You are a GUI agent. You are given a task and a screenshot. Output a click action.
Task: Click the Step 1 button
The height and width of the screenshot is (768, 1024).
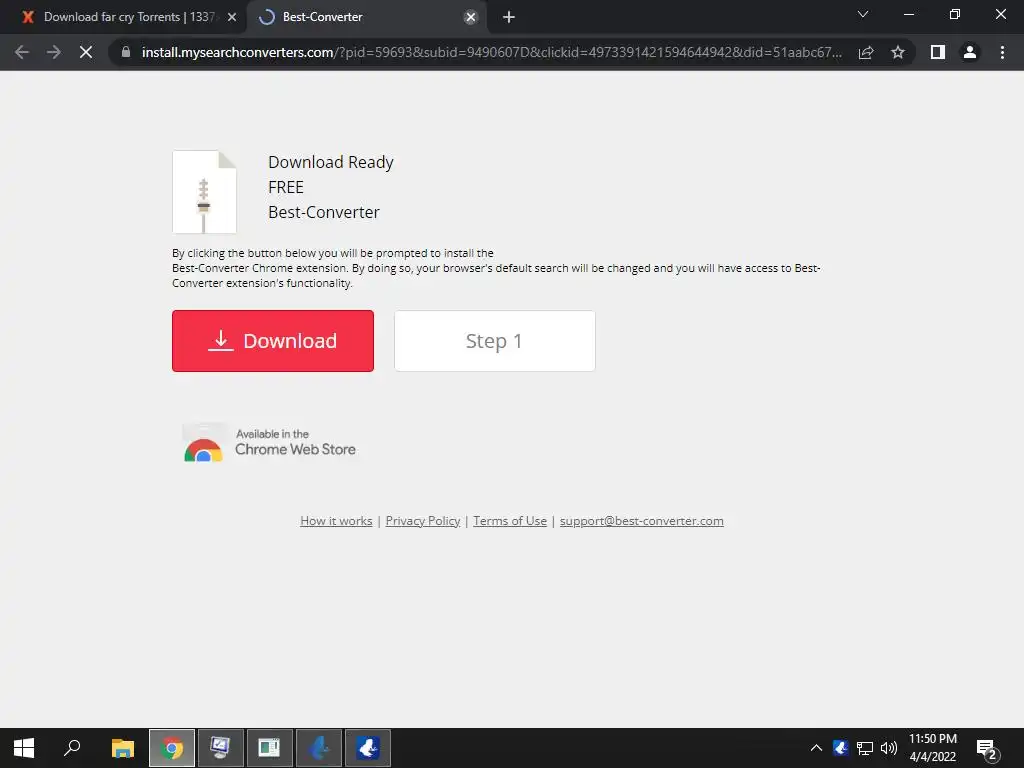click(494, 341)
